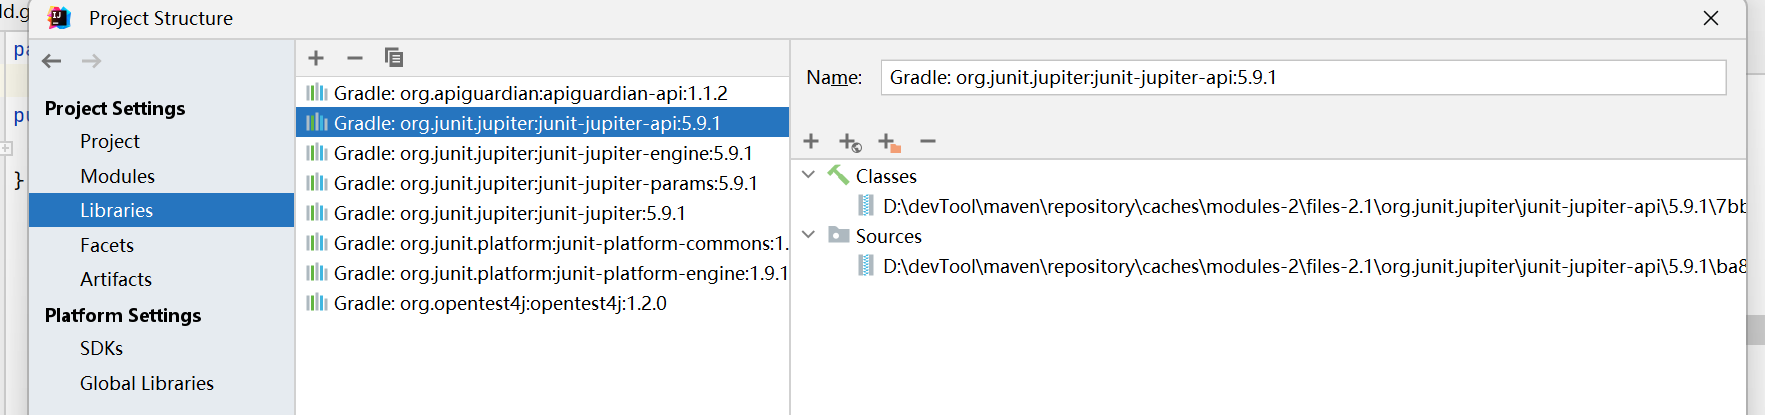Click the Classes tree node label
This screenshot has height=415, width=1765.
click(x=886, y=176)
